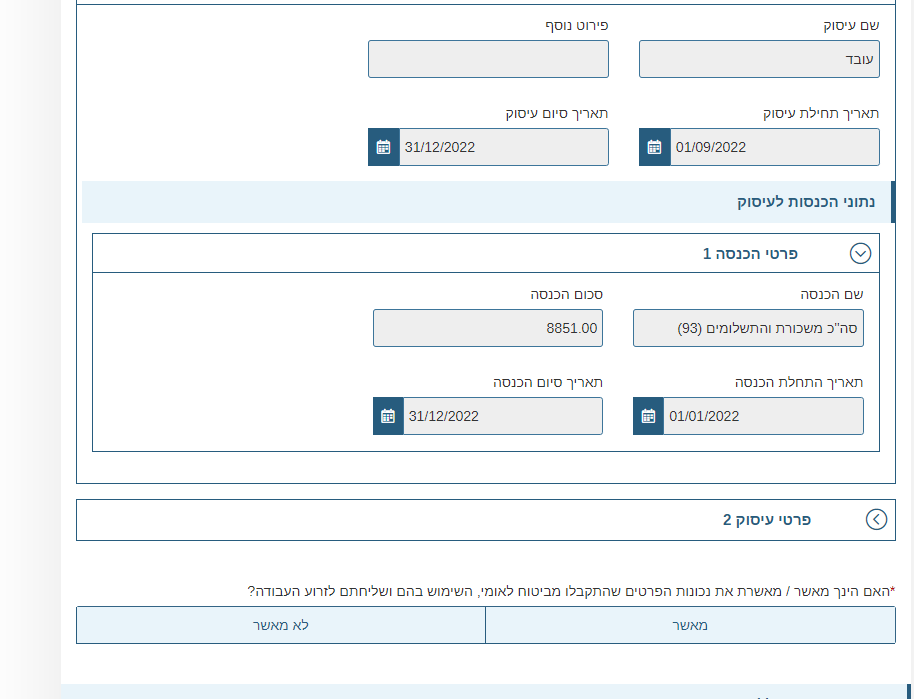Click the שם עיסוק label
The image size is (914, 699).
click(x=851, y=25)
